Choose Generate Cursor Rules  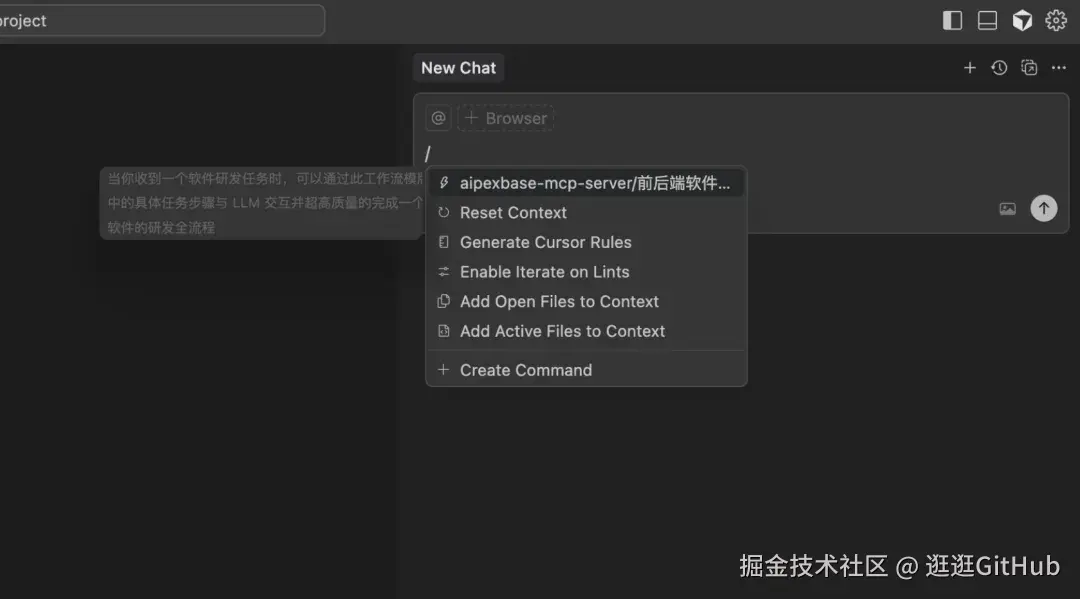[x=546, y=242]
